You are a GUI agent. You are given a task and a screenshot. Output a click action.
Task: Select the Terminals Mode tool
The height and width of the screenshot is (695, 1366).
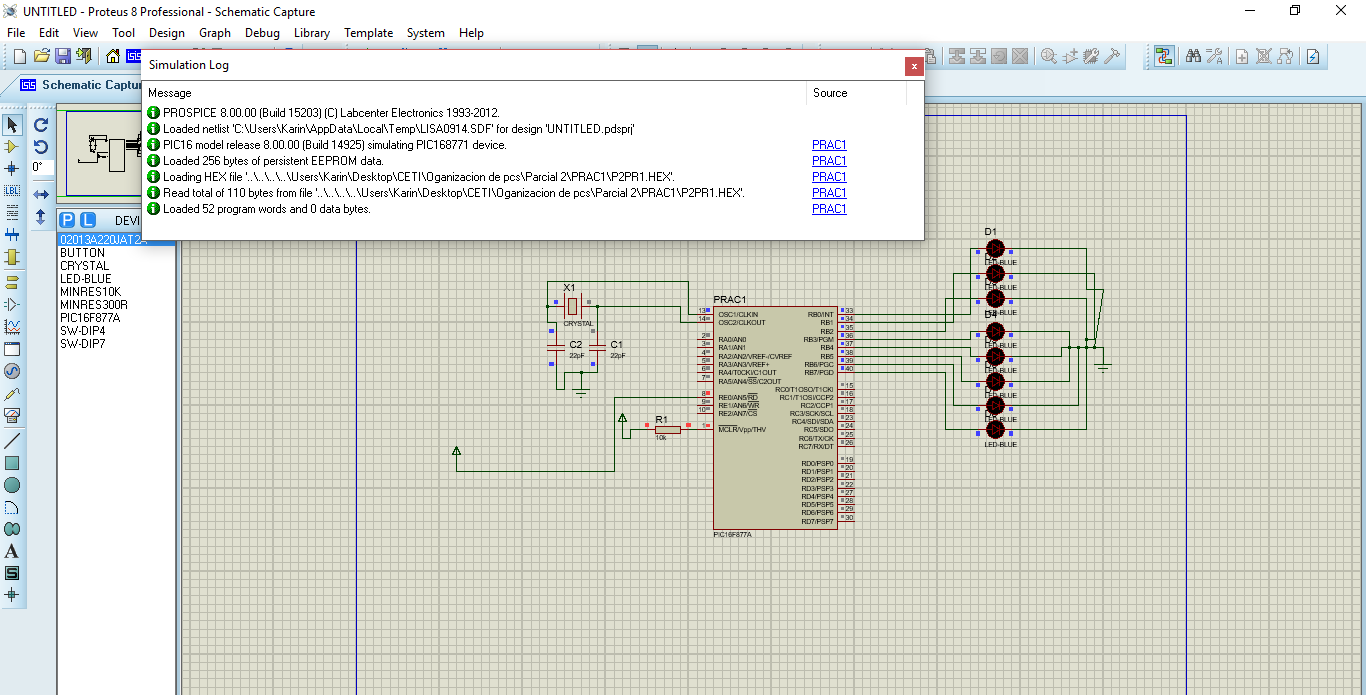[x=12, y=282]
